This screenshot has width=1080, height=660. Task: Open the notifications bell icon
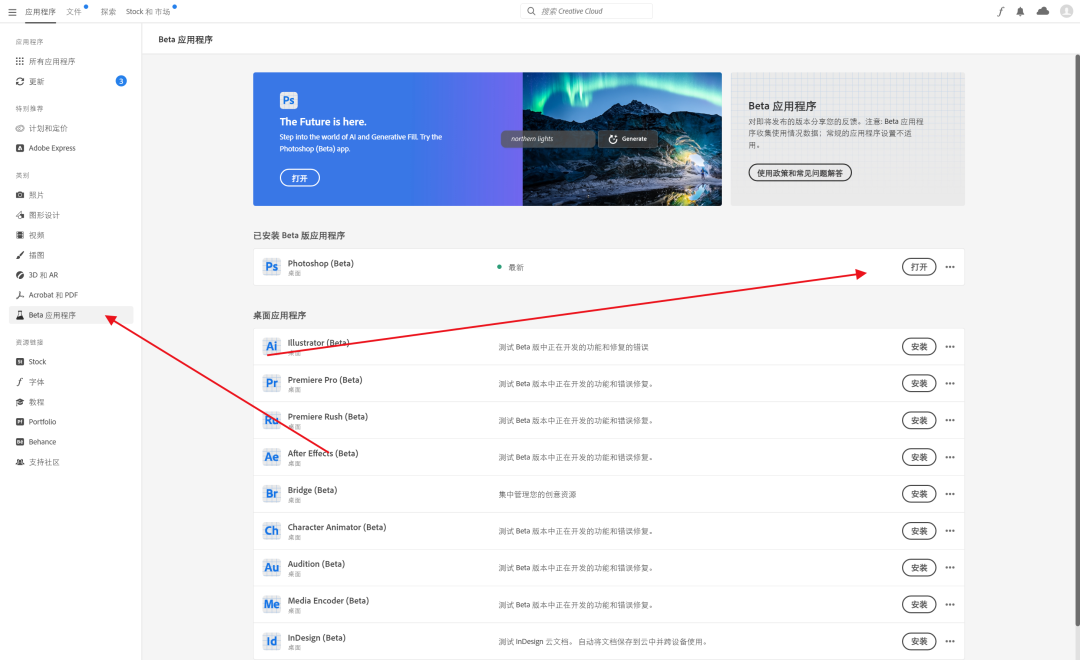(x=1018, y=10)
